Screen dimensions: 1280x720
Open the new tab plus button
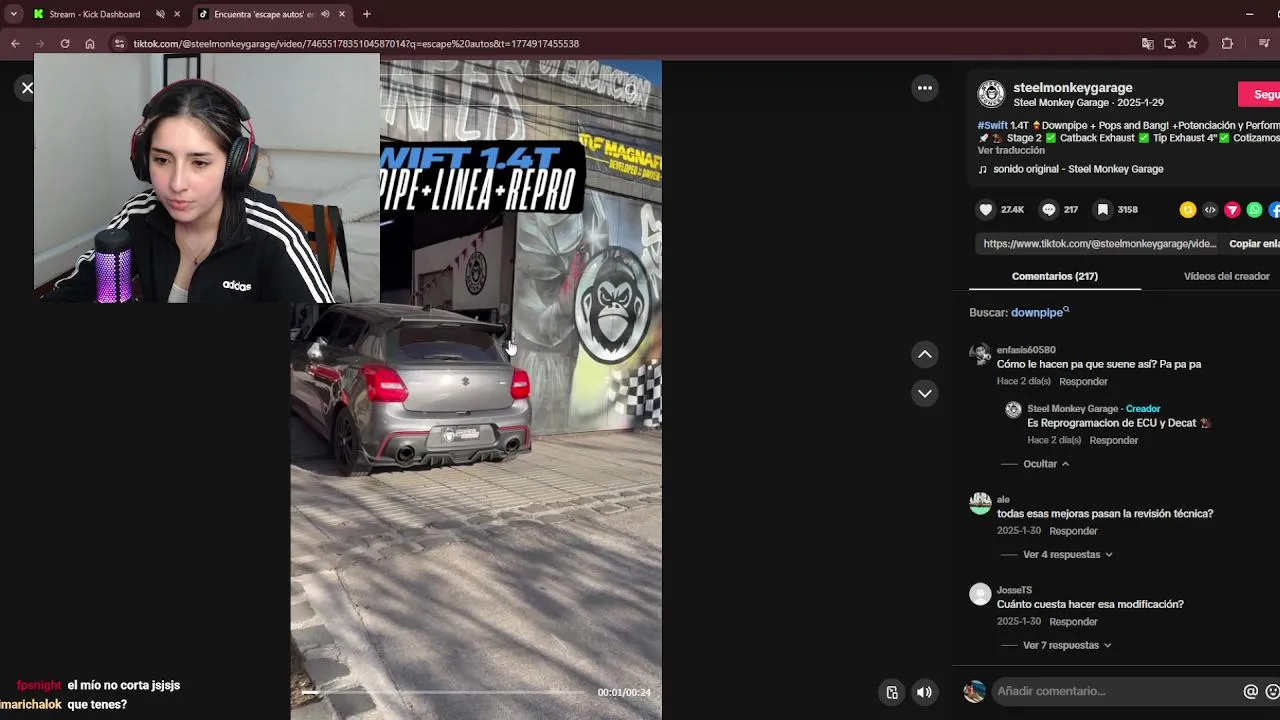click(x=367, y=14)
